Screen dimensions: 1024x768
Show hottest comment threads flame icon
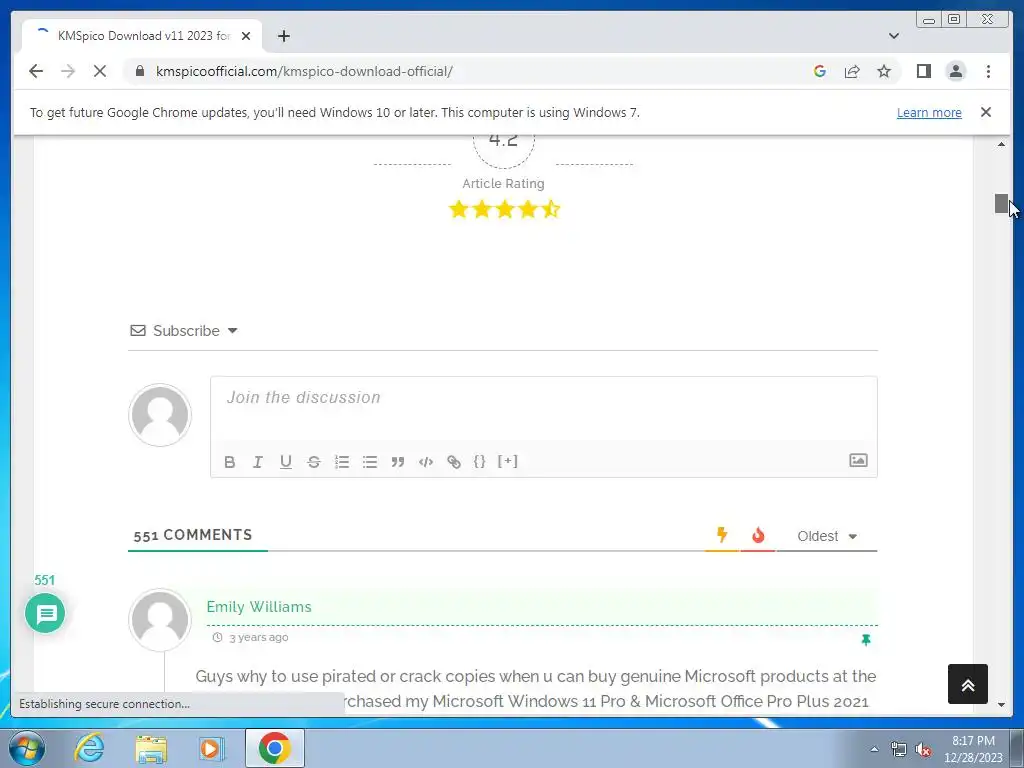758,536
